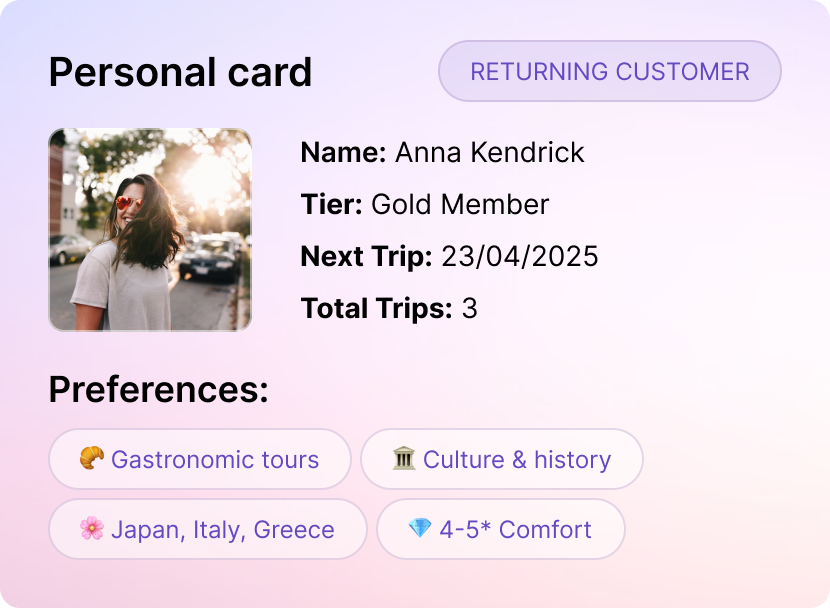Select the name Anna Kendrick
Viewport: 830px width, 608px height.
click(x=489, y=153)
